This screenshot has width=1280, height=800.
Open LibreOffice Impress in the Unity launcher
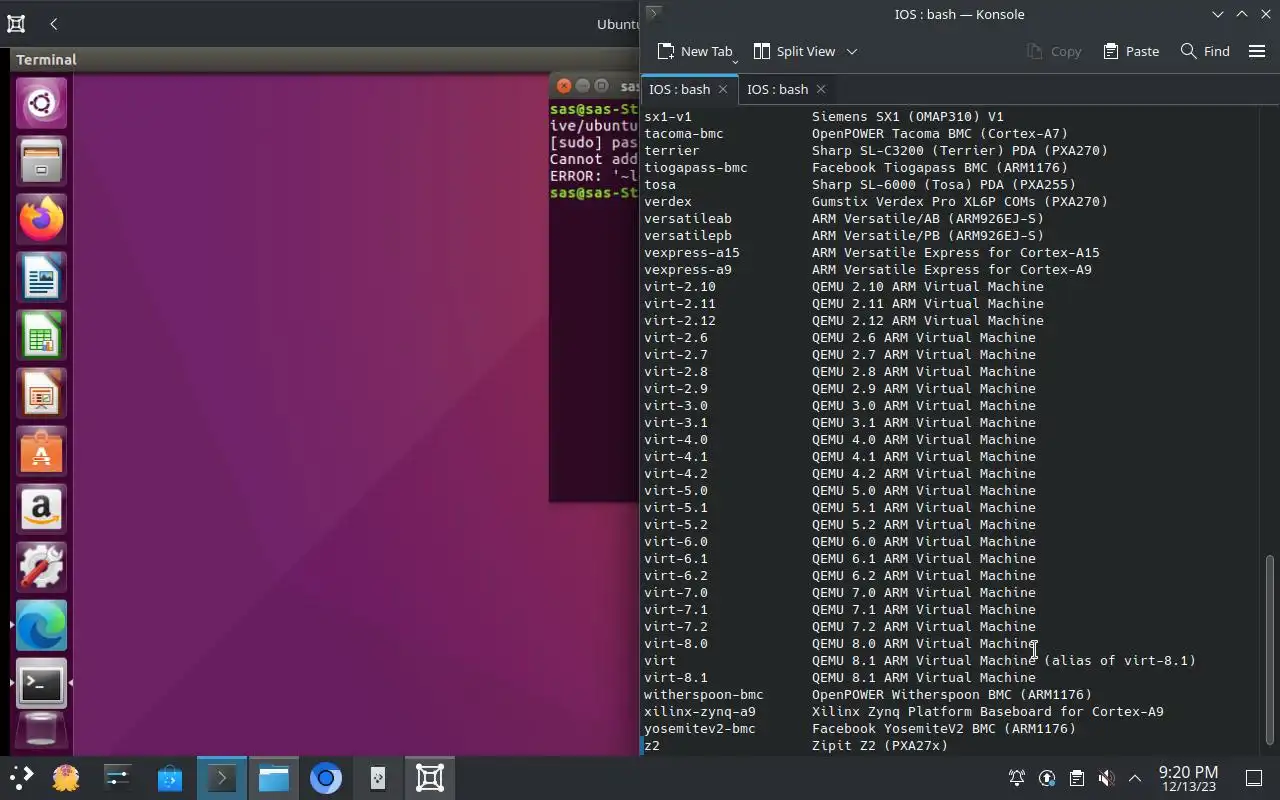41,393
